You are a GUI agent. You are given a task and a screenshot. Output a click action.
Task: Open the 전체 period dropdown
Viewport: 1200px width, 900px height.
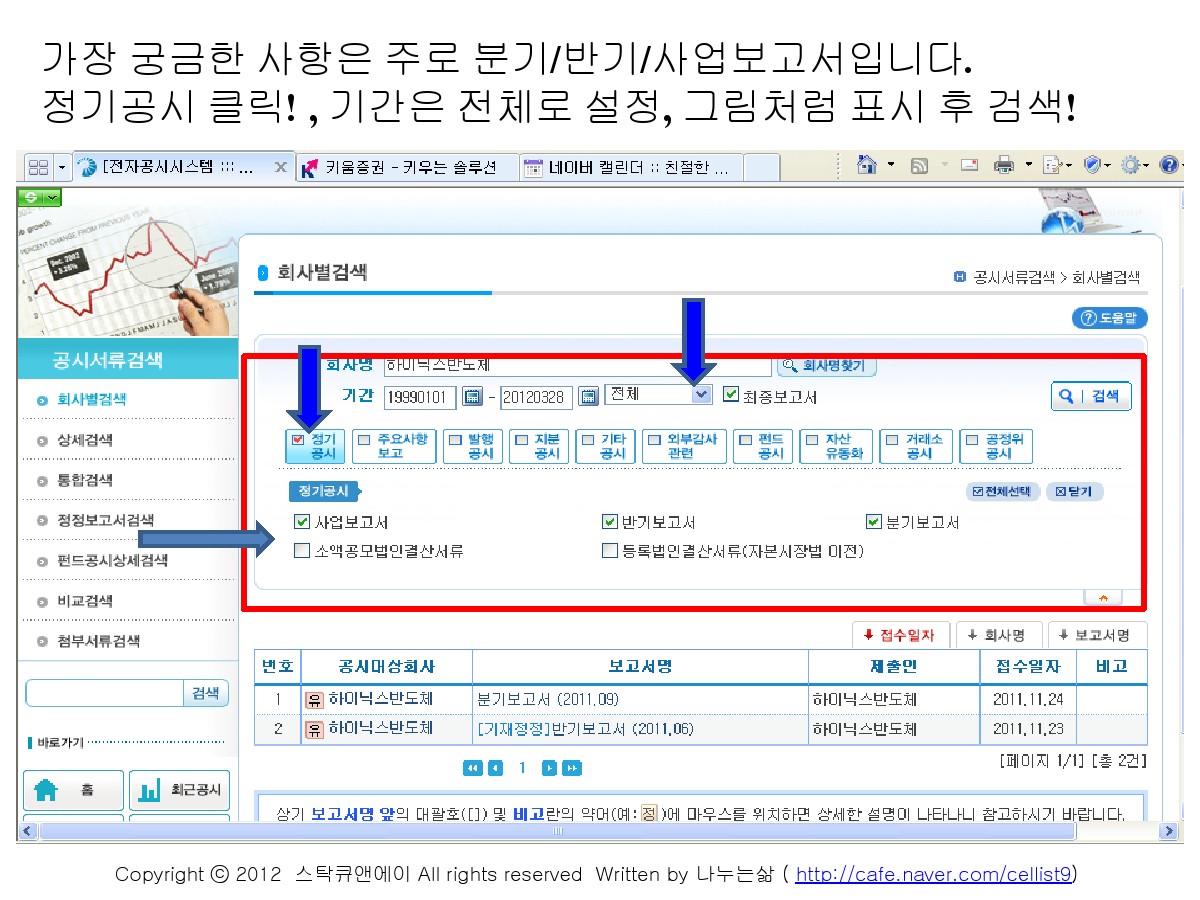tap(701, 395)
